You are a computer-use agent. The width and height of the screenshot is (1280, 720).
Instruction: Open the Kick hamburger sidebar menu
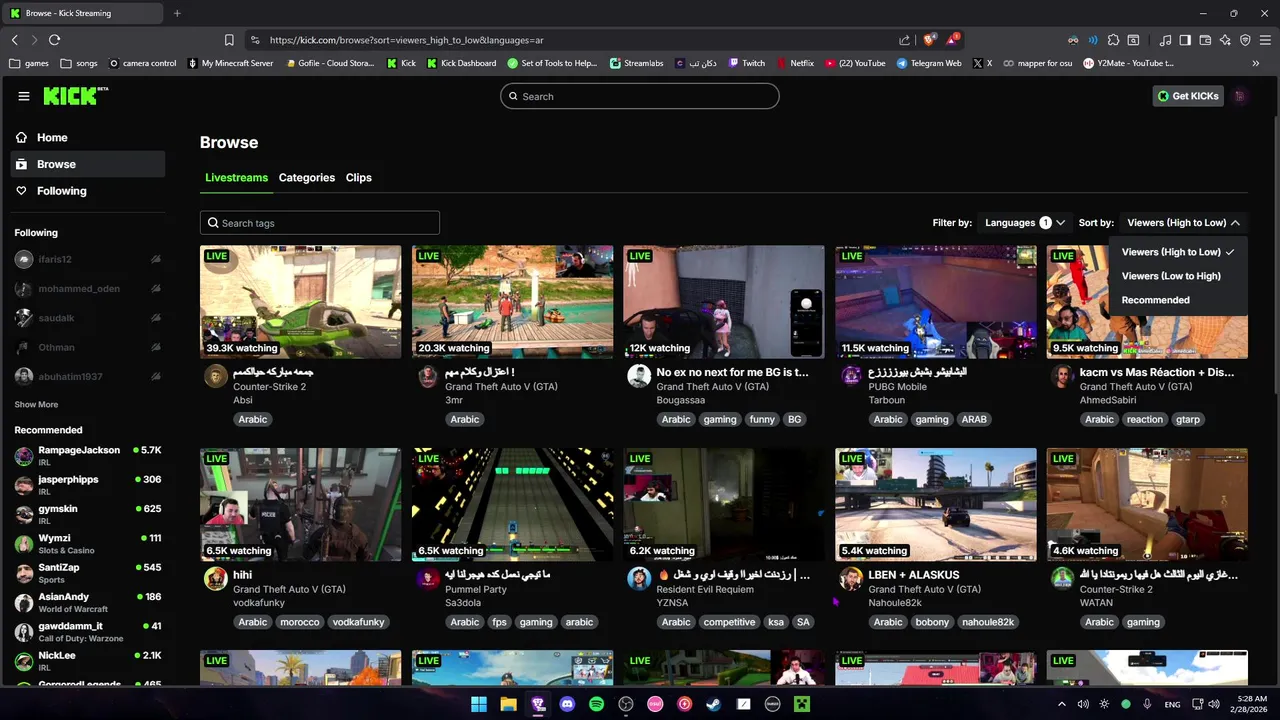(x=24, y=96)
